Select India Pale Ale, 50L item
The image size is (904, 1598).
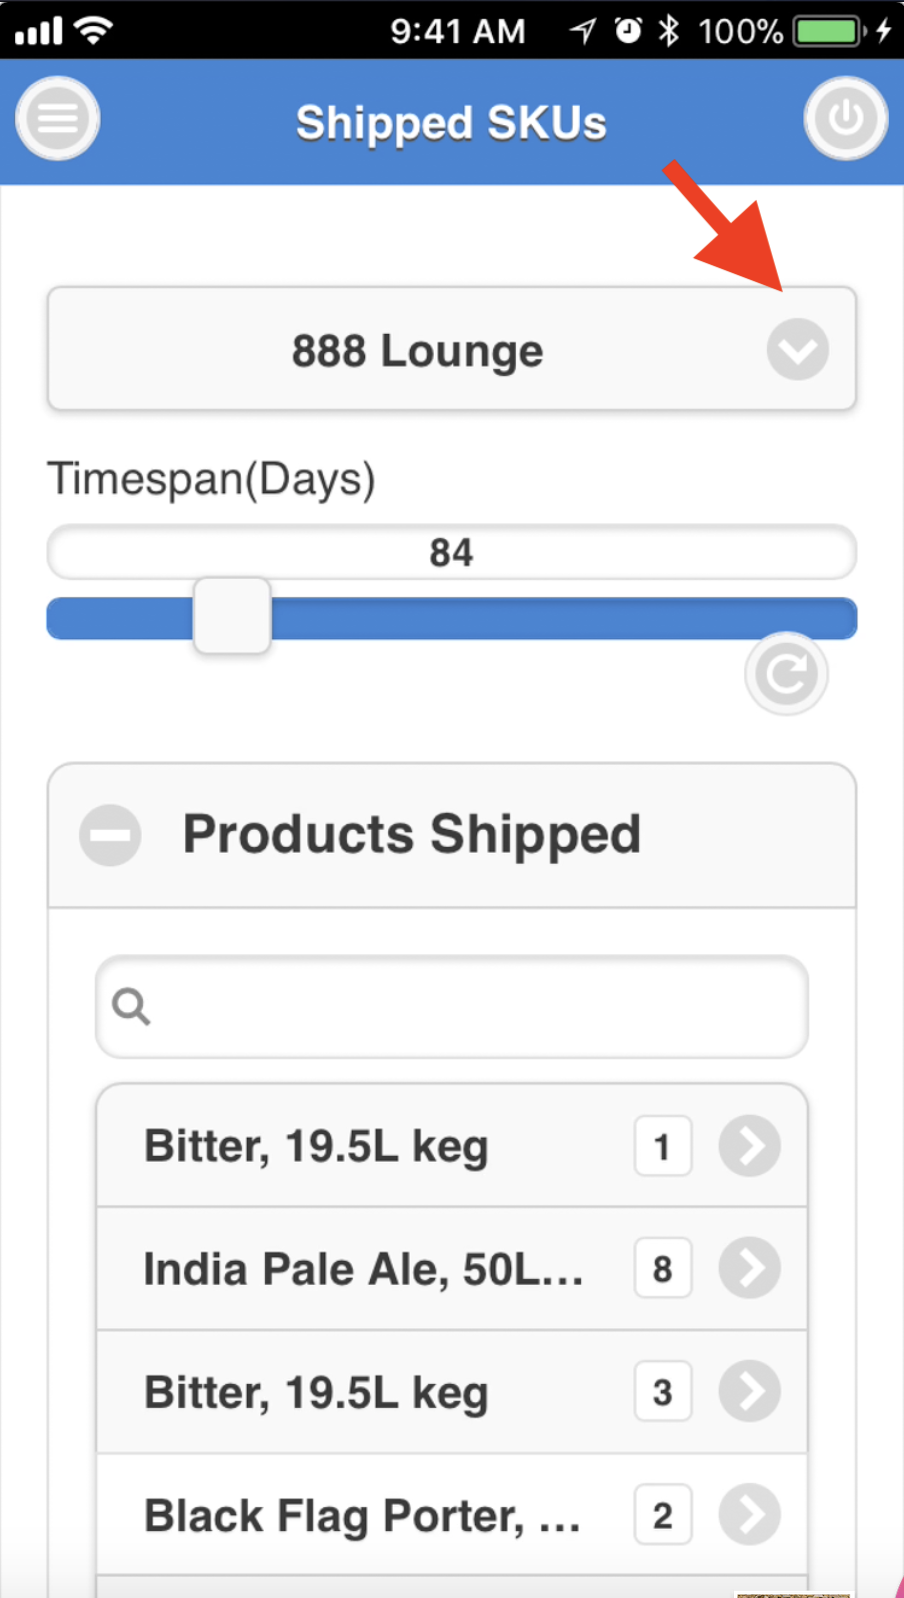click(x=362, y=1269)
